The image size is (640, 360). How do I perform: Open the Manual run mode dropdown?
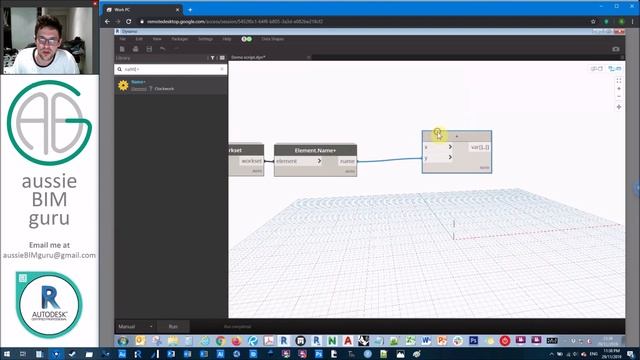tap(135, 327)
